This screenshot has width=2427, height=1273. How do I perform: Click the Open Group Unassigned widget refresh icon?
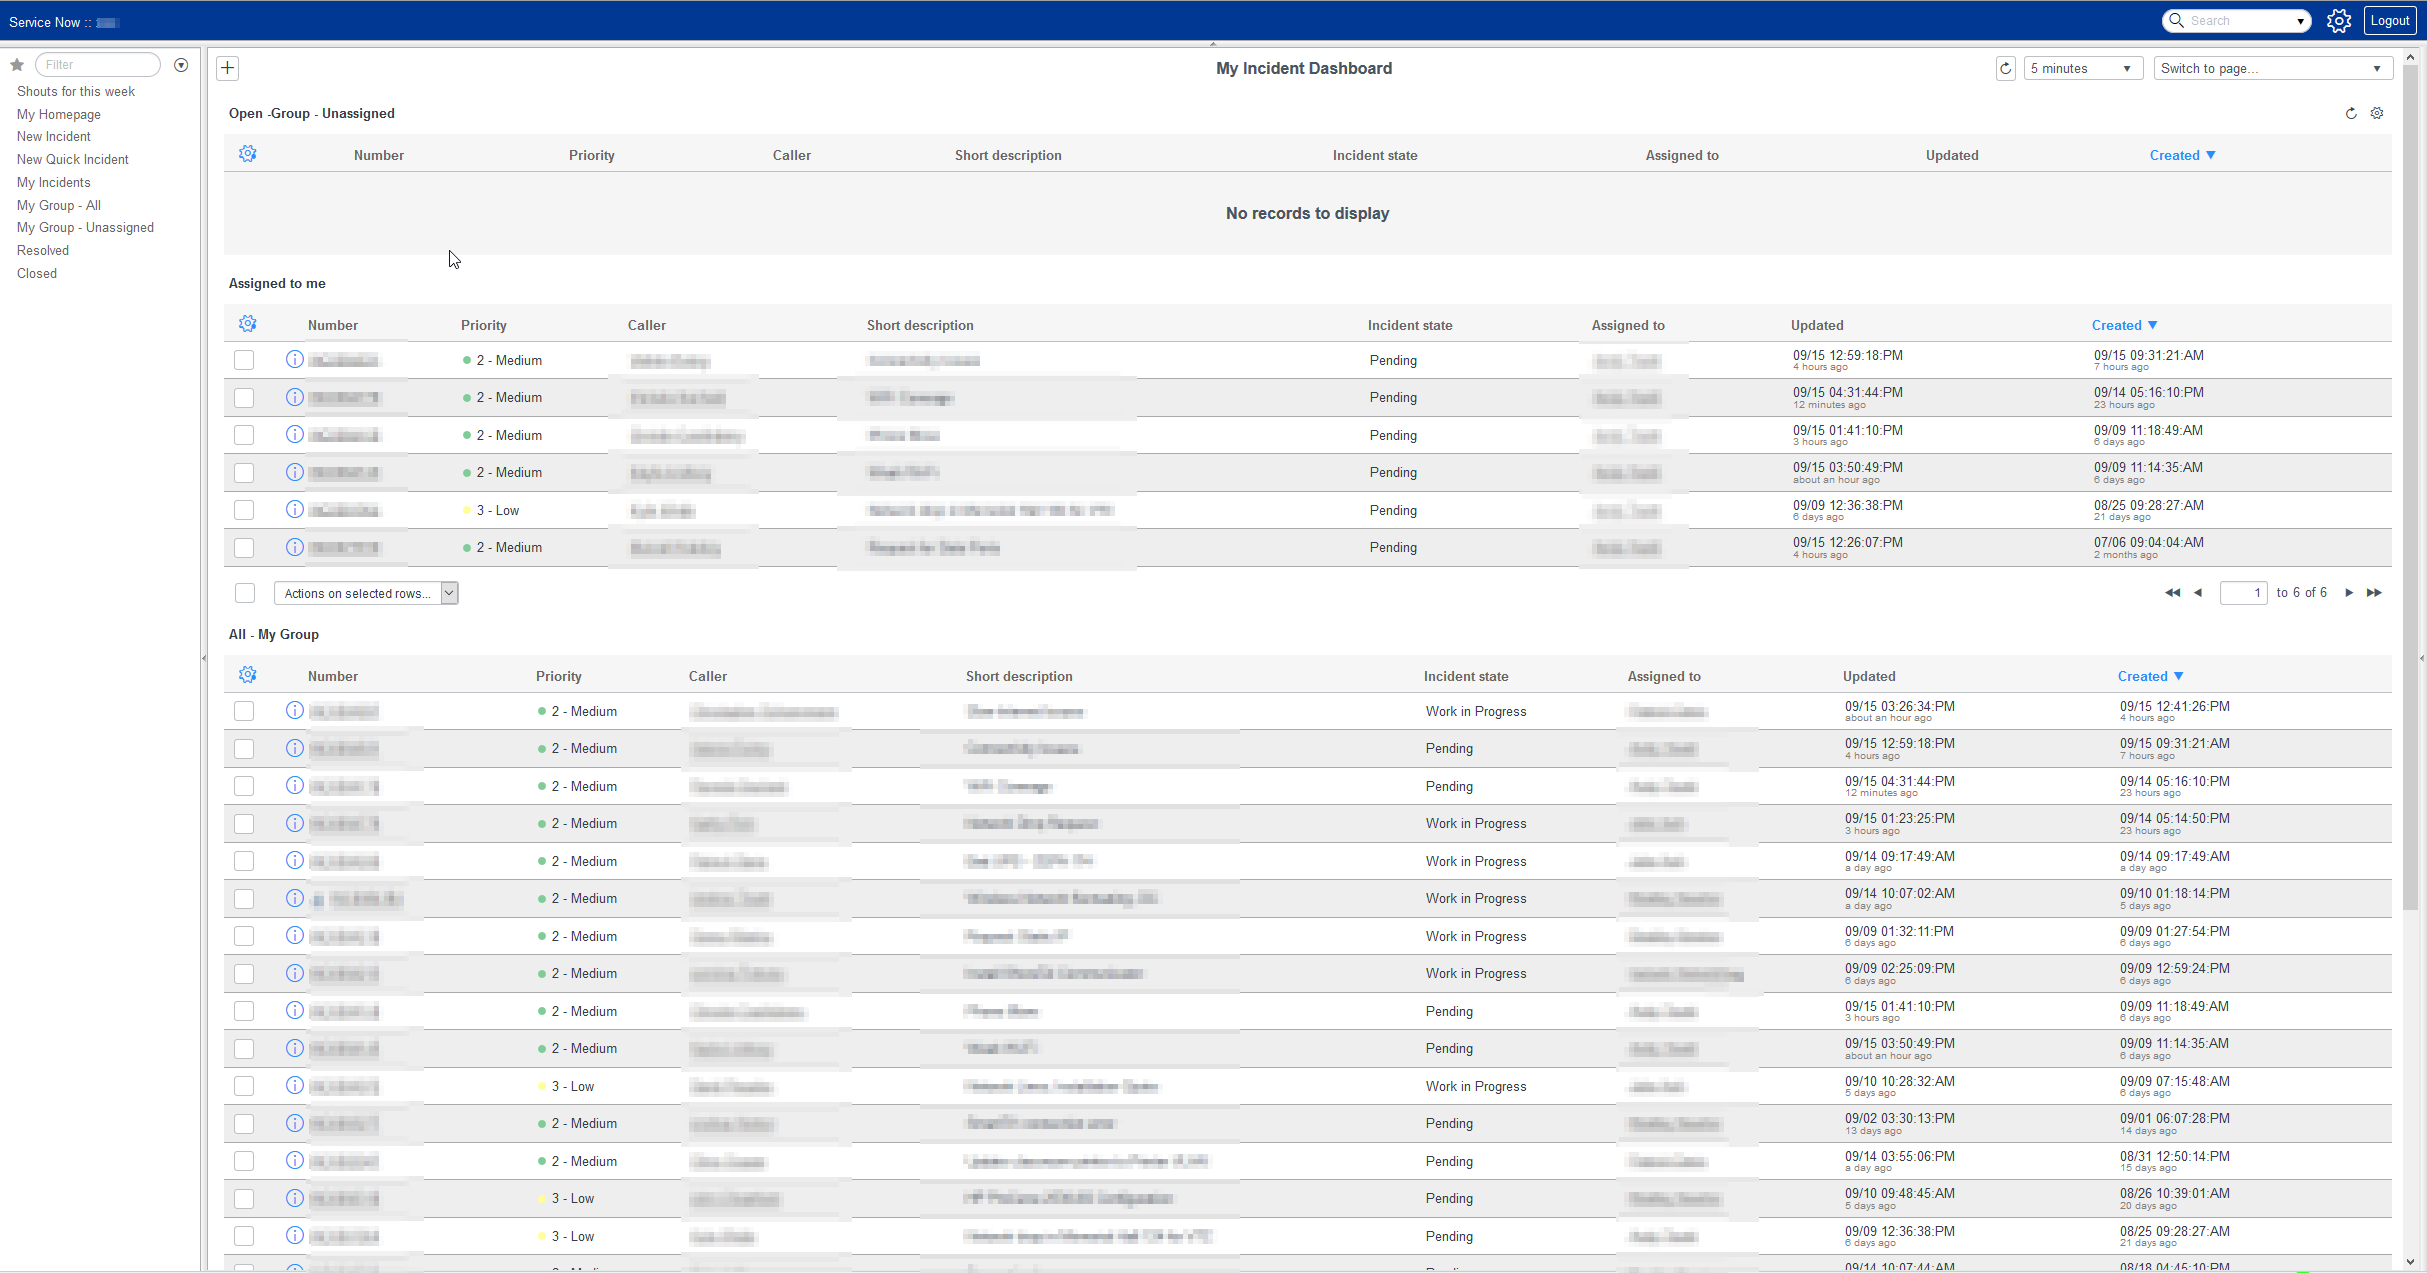(x=2351, y=113)
